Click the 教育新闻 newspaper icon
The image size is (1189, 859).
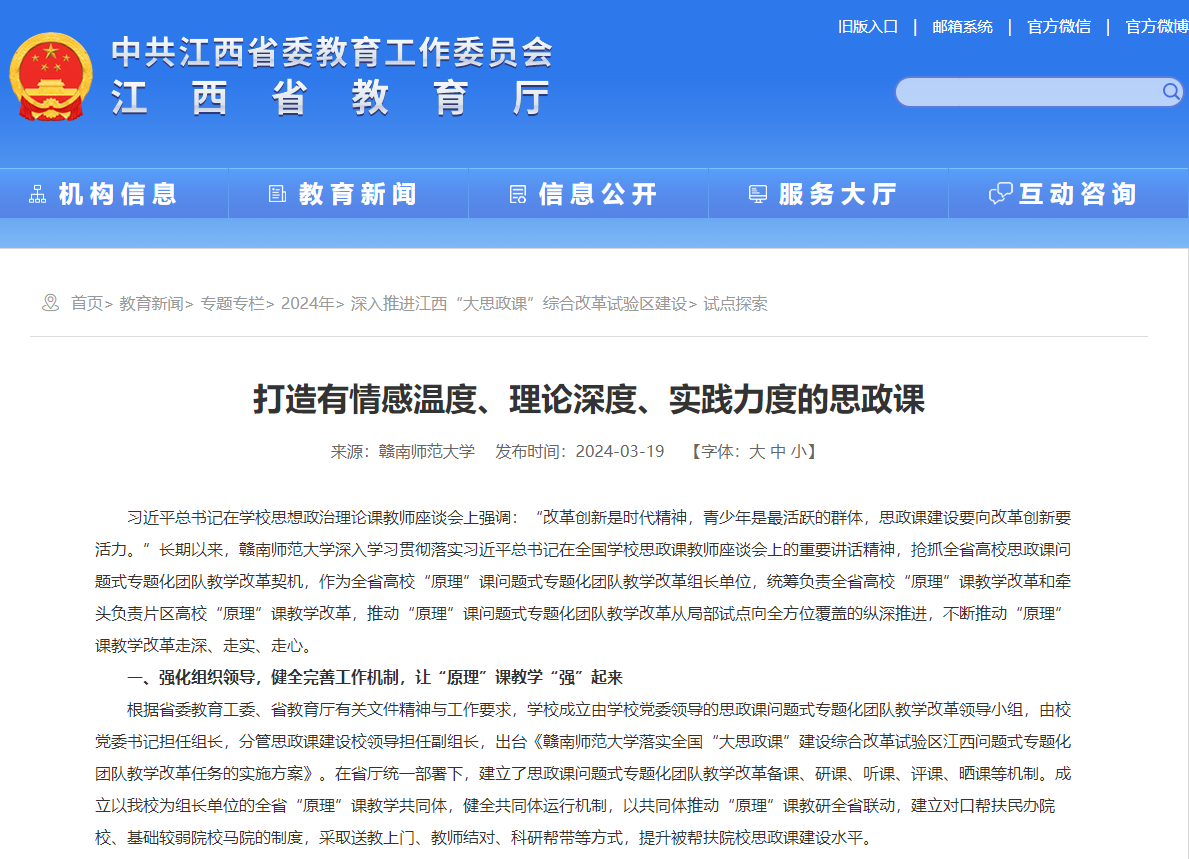[278, 194]
